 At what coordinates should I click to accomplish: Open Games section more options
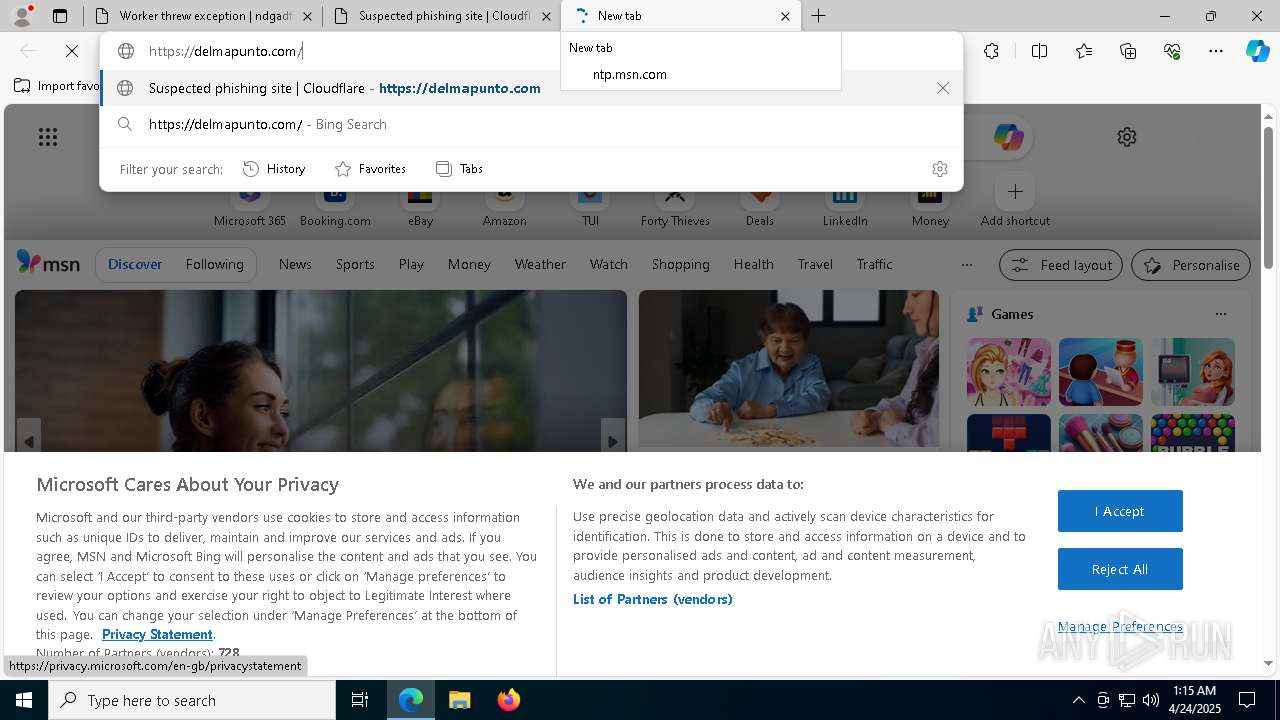1221,314
